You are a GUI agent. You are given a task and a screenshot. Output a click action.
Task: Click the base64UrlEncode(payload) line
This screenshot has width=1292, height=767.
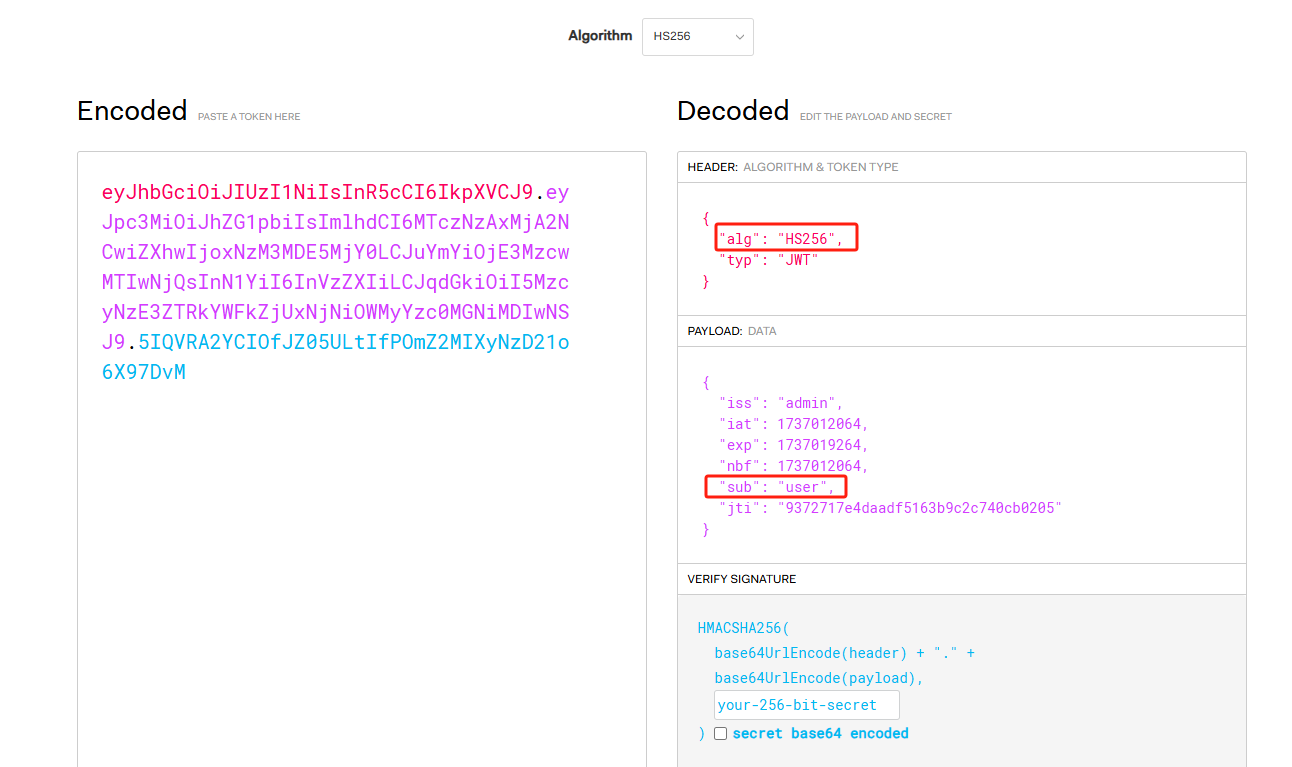[x=819, y=678]
